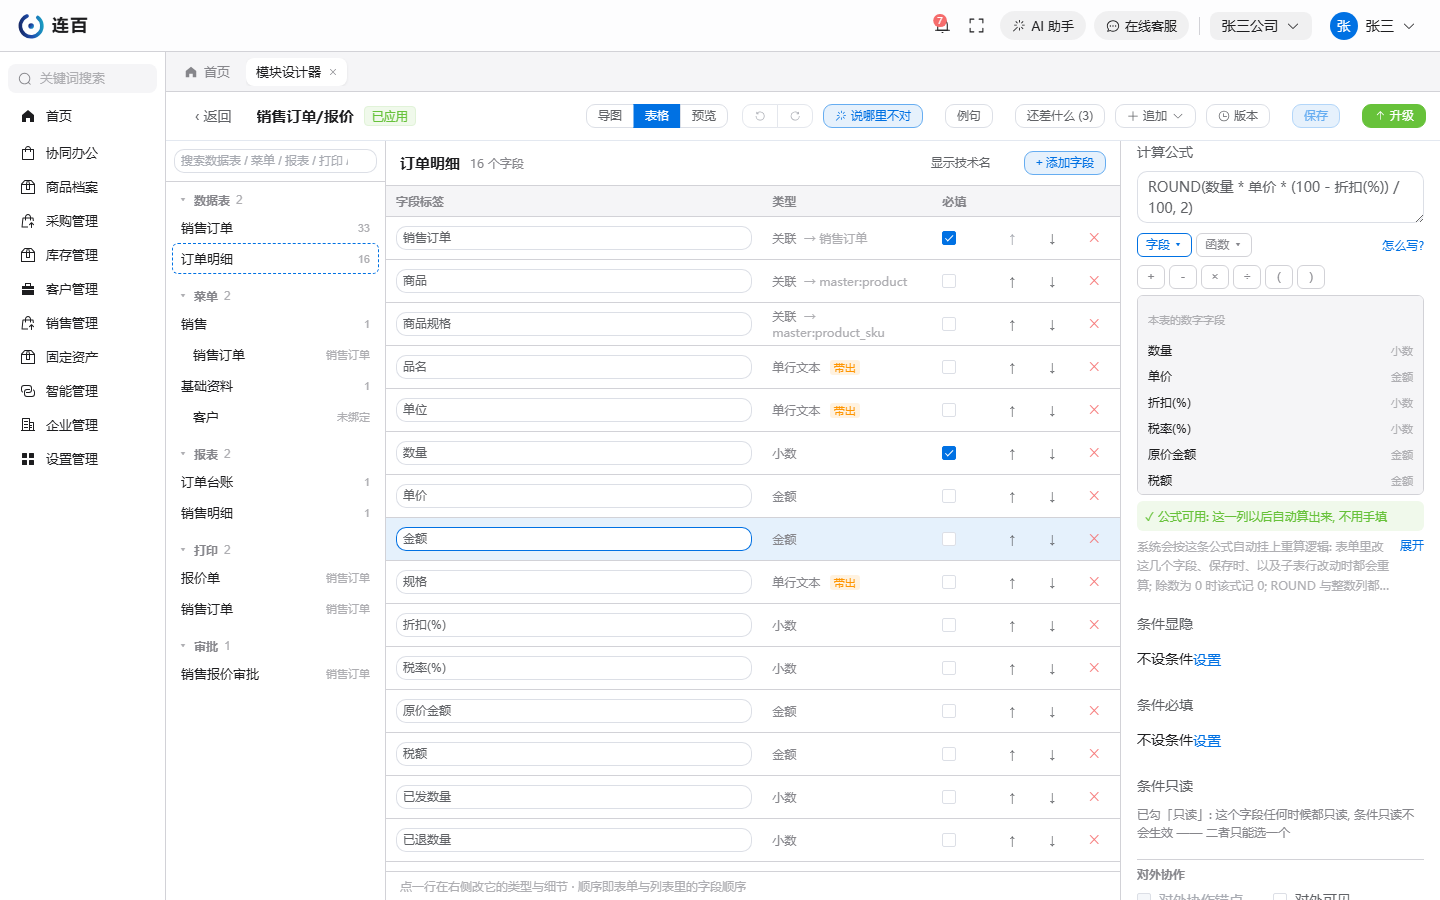The height and width of the screenshot is (900, 1440).
Task: Click the 计算公式 formula text area
Action: point(1280,197)
